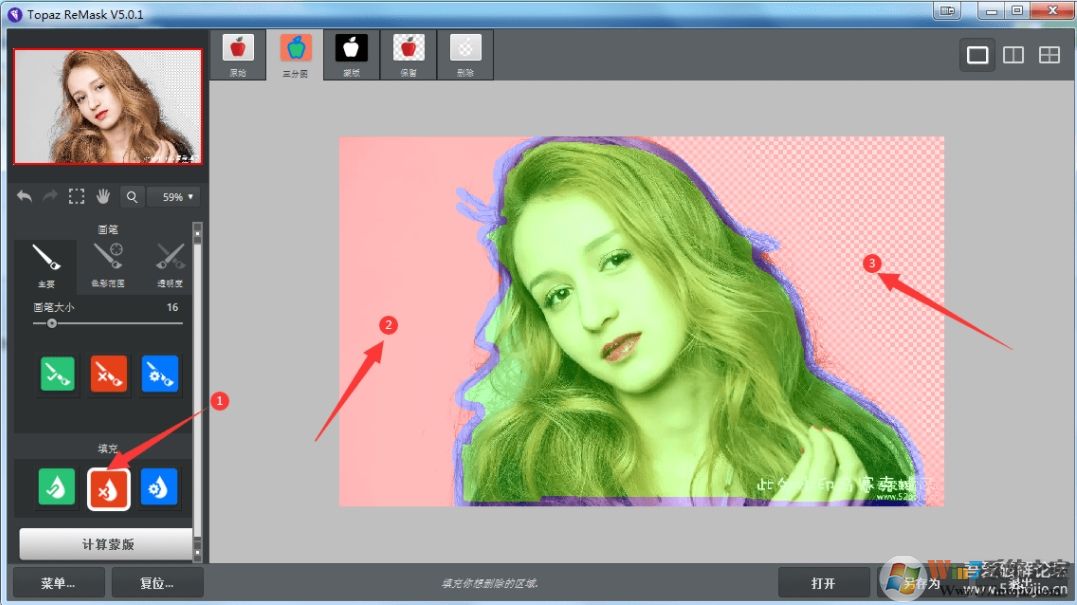The height and width of the screenshot is (605, 1077).
Task: Choose the blue fill-to-compute bucket
Action: tap(159, 487)
